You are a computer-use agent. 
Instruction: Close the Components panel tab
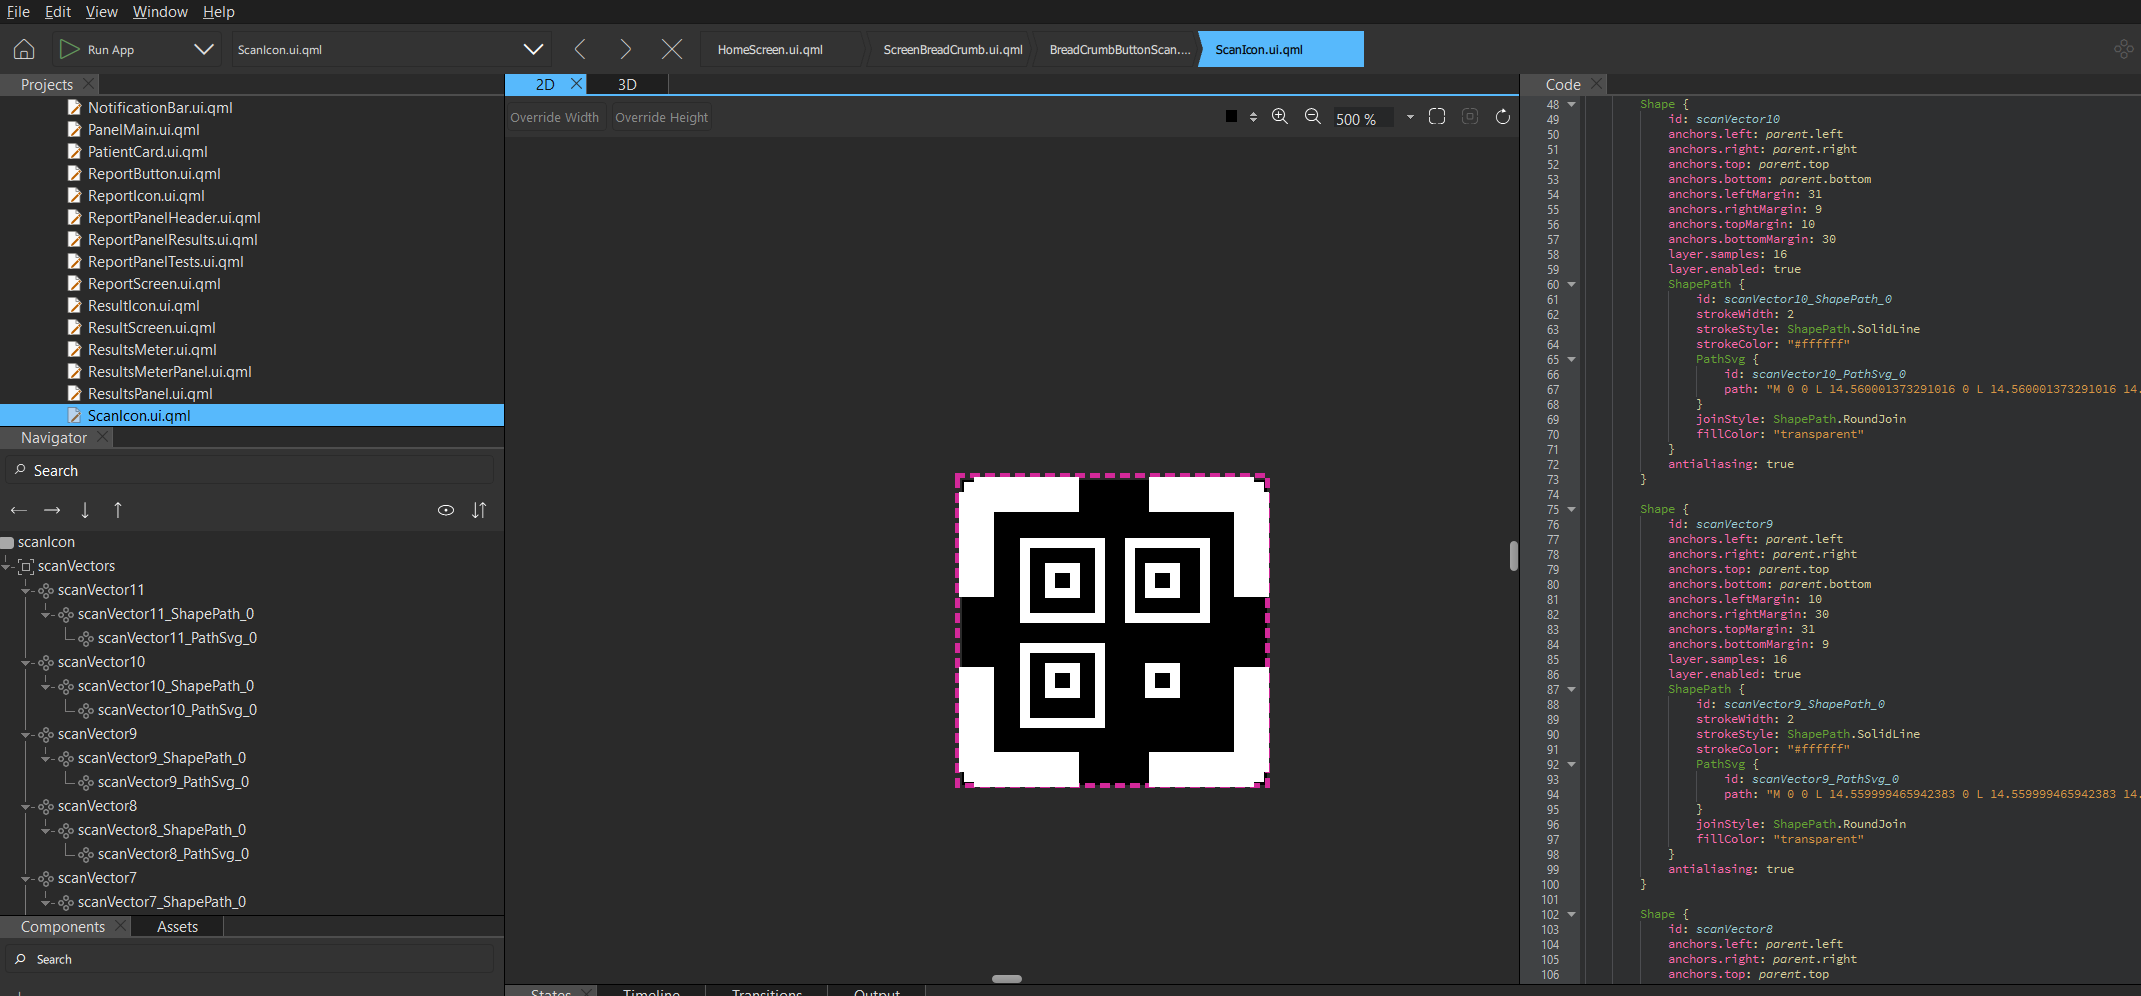point(121,926)
